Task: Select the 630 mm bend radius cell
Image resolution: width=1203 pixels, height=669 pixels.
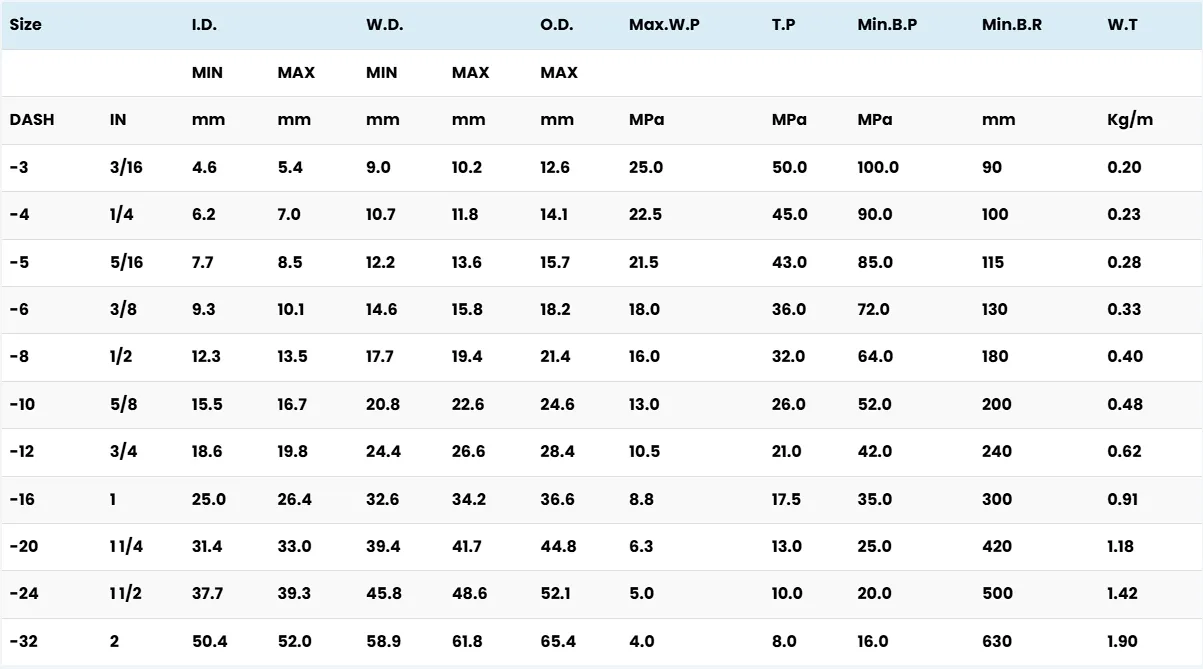Action: 997,641
